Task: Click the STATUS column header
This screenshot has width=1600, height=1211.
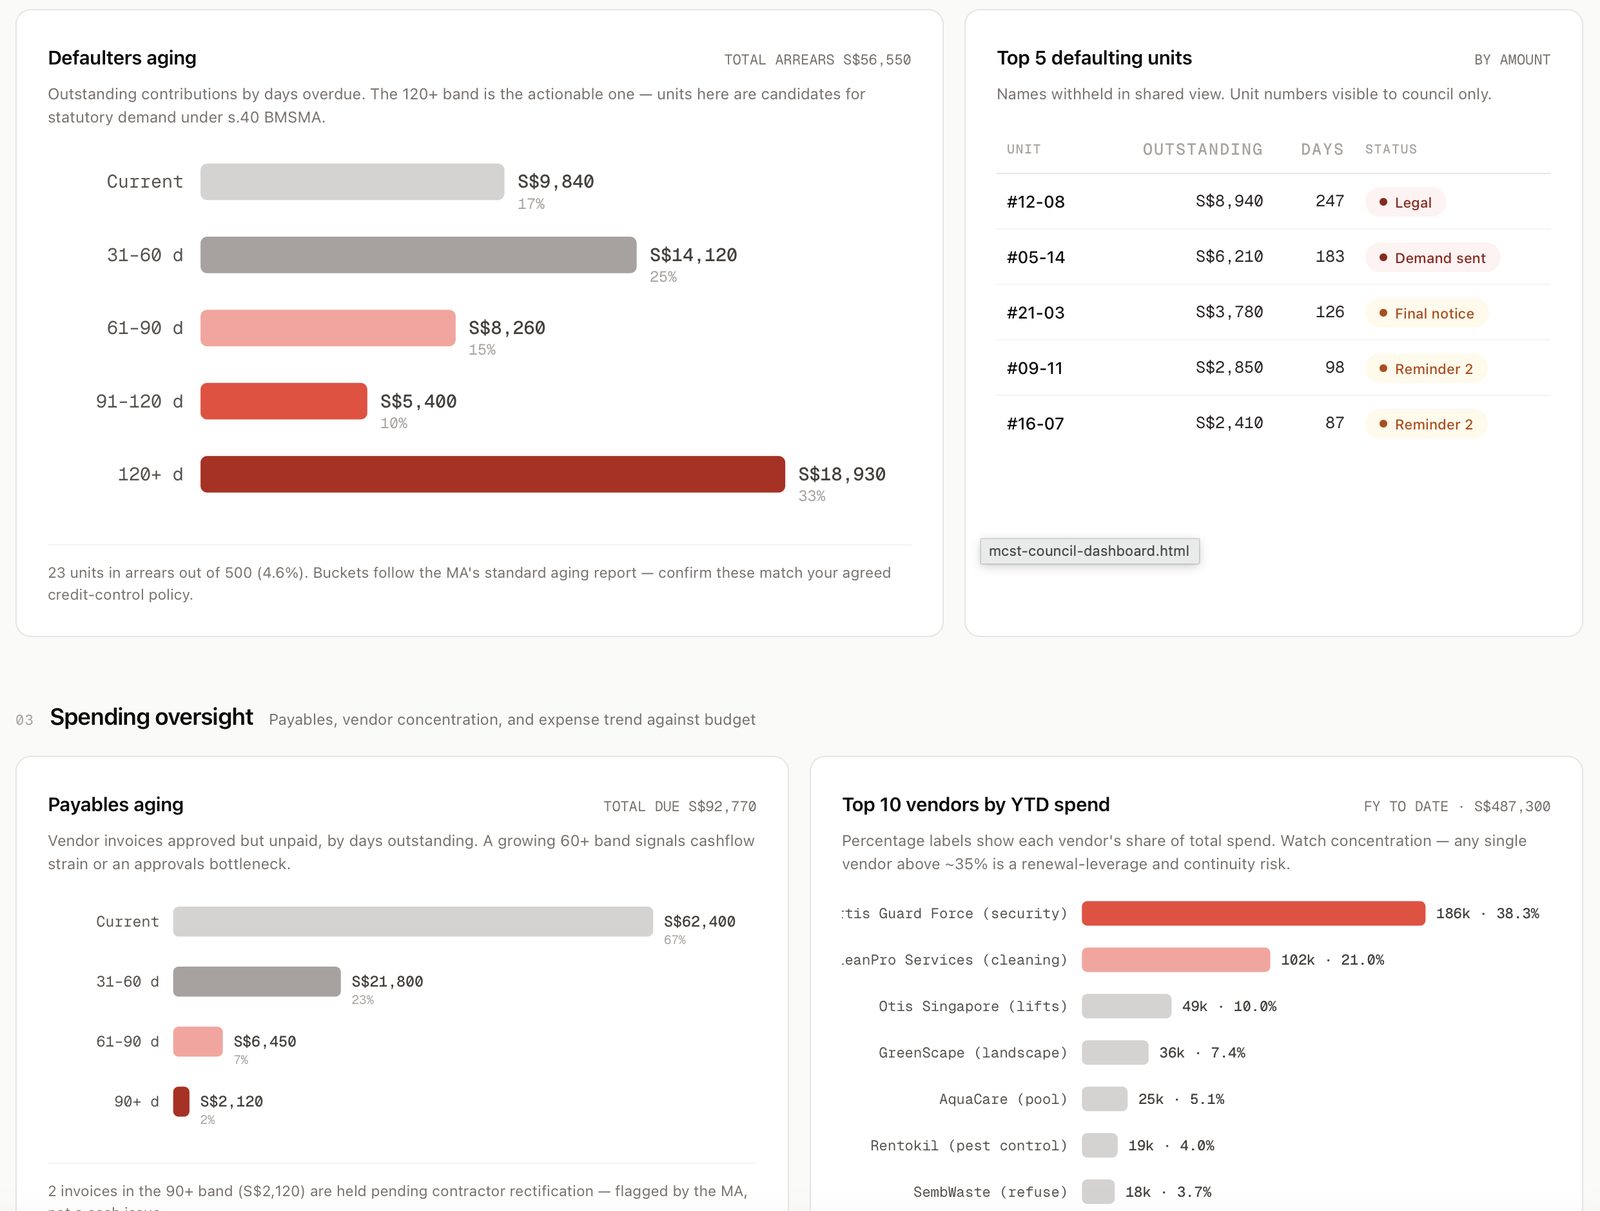Action: 1391,149
